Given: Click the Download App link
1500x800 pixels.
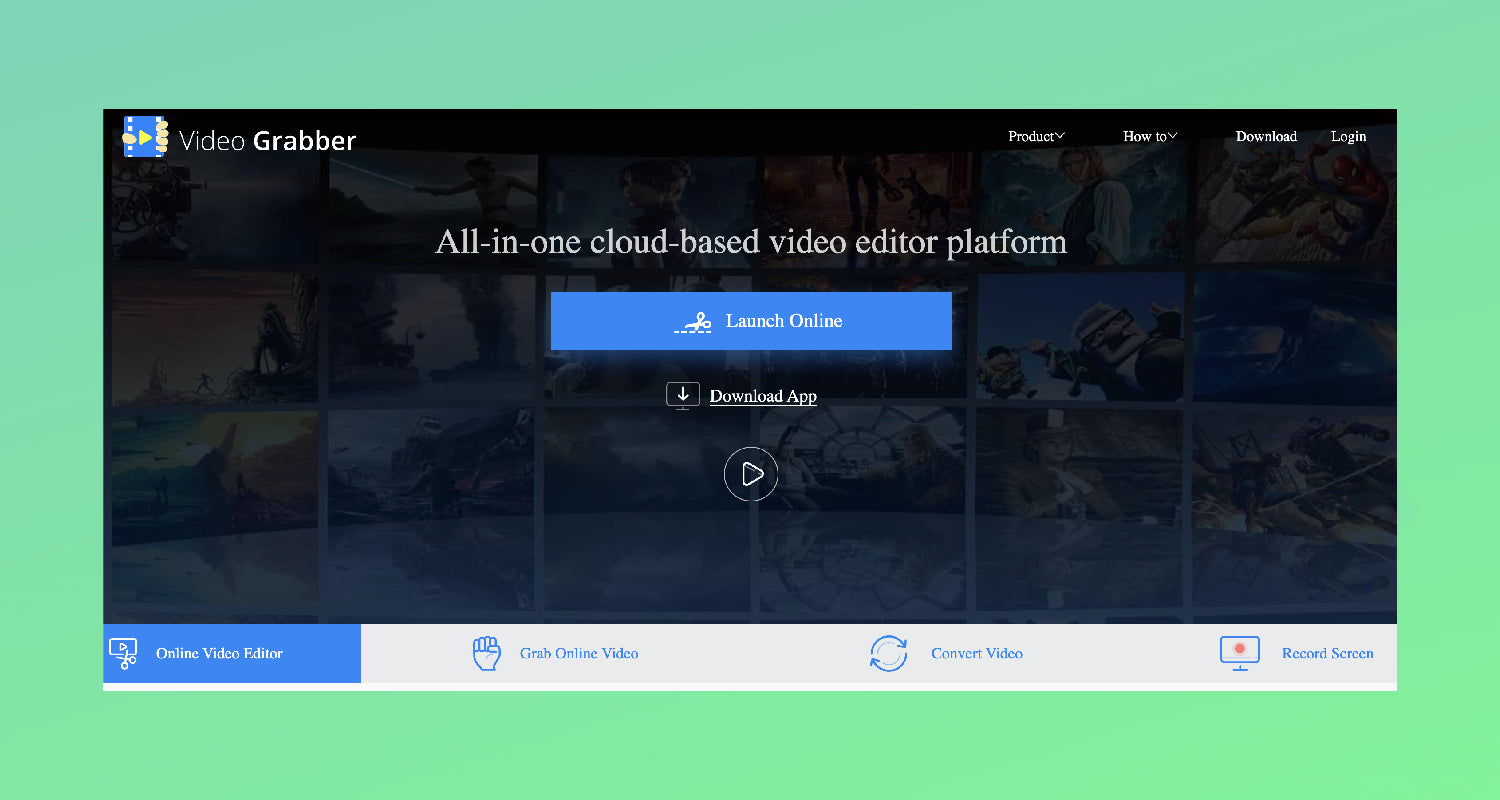Looking at the screenshot, I should pos(763,396).
